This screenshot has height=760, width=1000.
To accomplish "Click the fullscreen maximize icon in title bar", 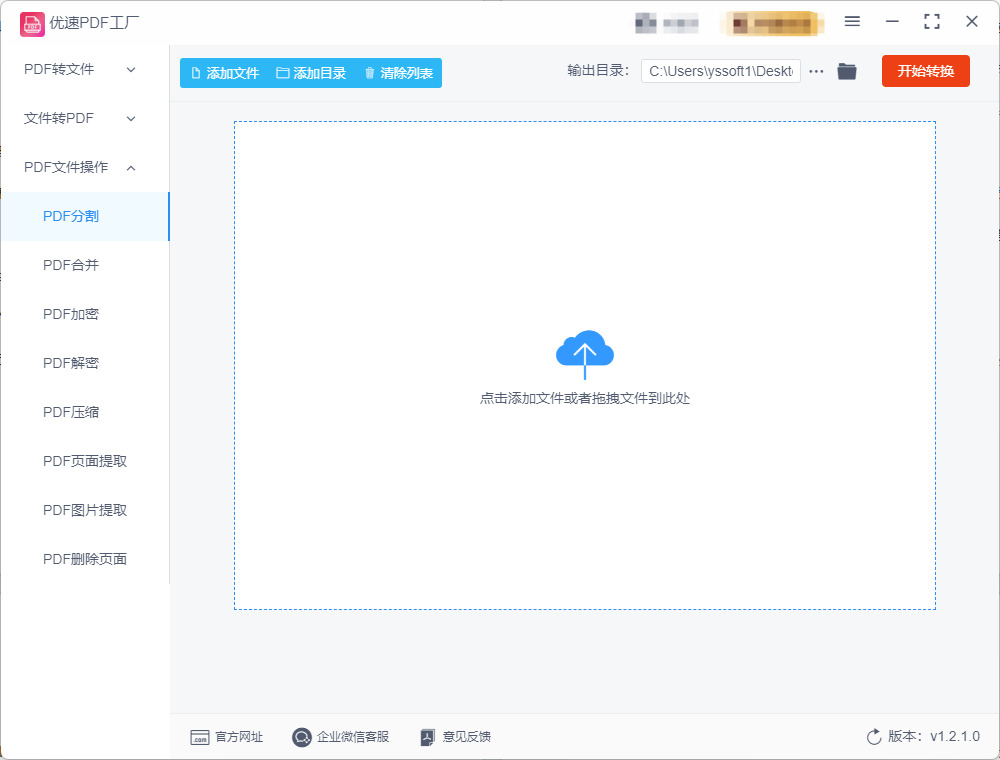I will (932, 22).
